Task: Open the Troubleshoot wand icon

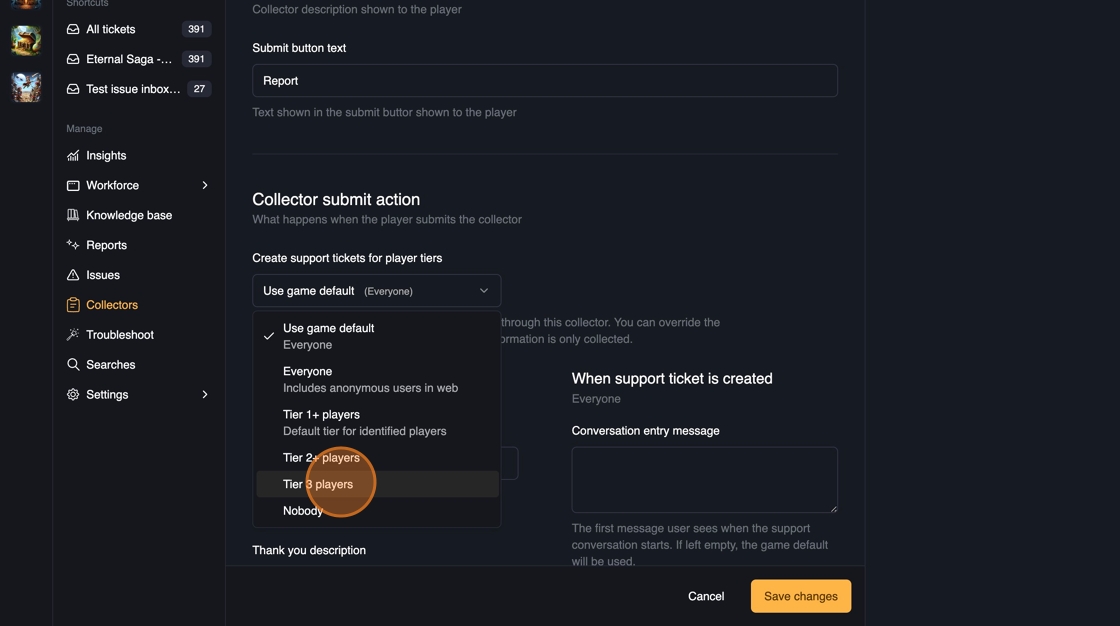Action: (x=73, y=335)
